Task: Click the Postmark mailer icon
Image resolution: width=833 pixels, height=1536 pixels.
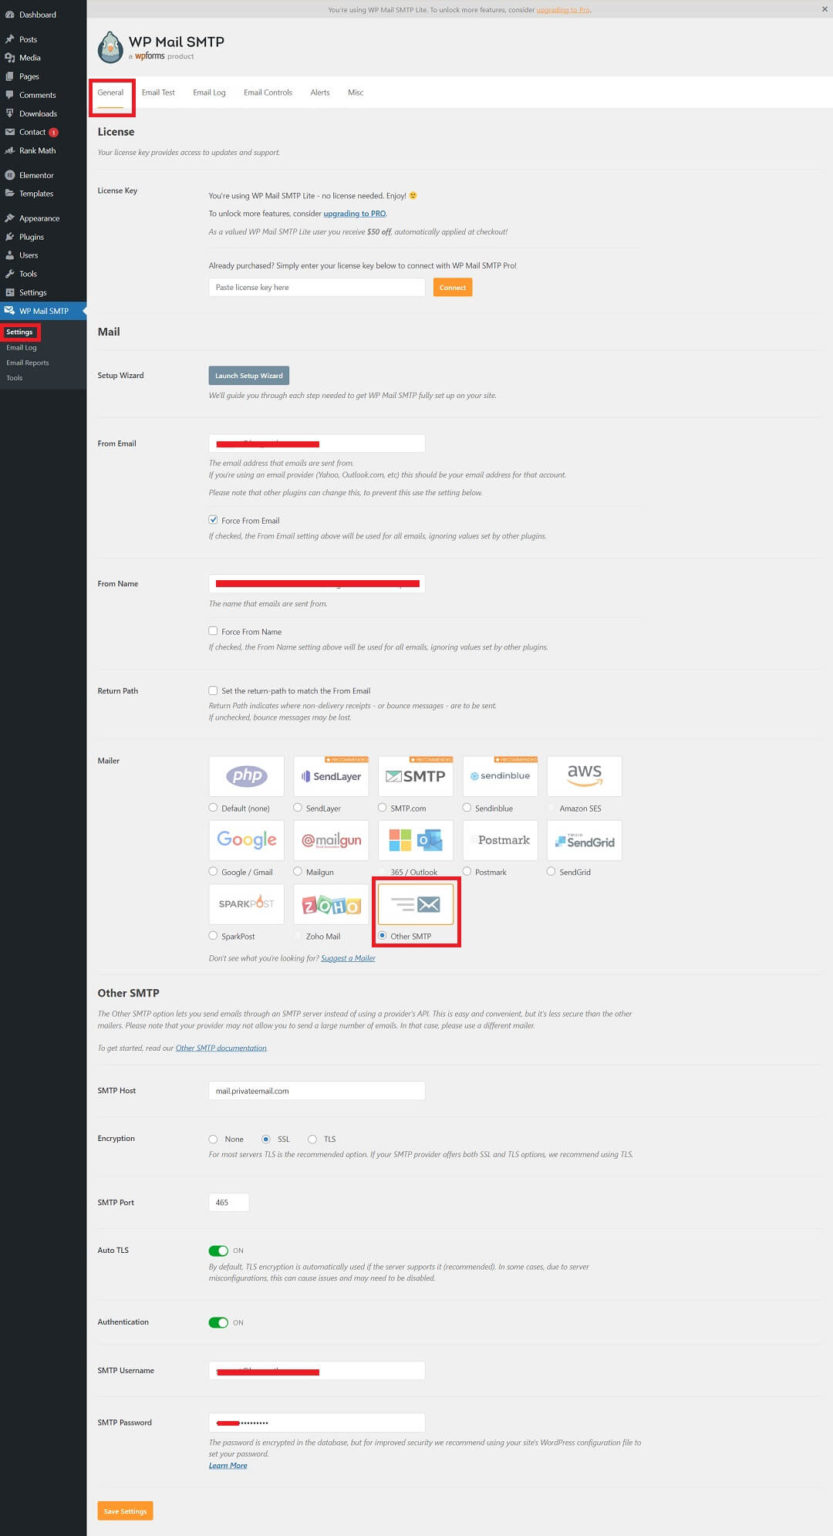Action: coord(500,839)
